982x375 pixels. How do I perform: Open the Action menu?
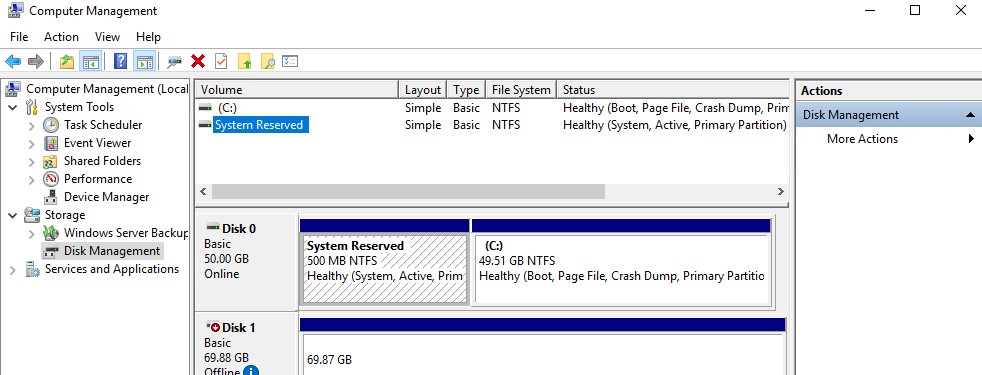click(61, 37)
